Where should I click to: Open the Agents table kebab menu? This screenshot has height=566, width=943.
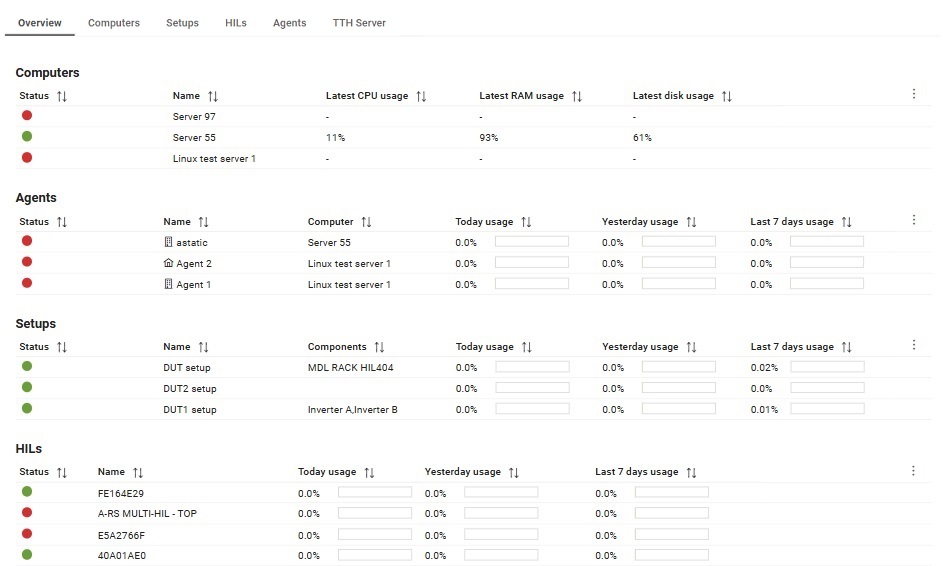[x=914, y=220]
